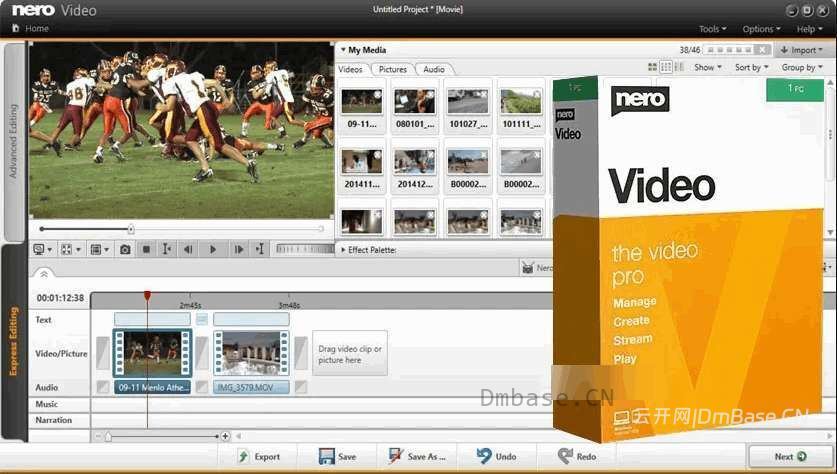Viewport: 837px width, 474px height.
Task: Open the Tools menu
Action: pyautogui.click(x=713, y=29)
